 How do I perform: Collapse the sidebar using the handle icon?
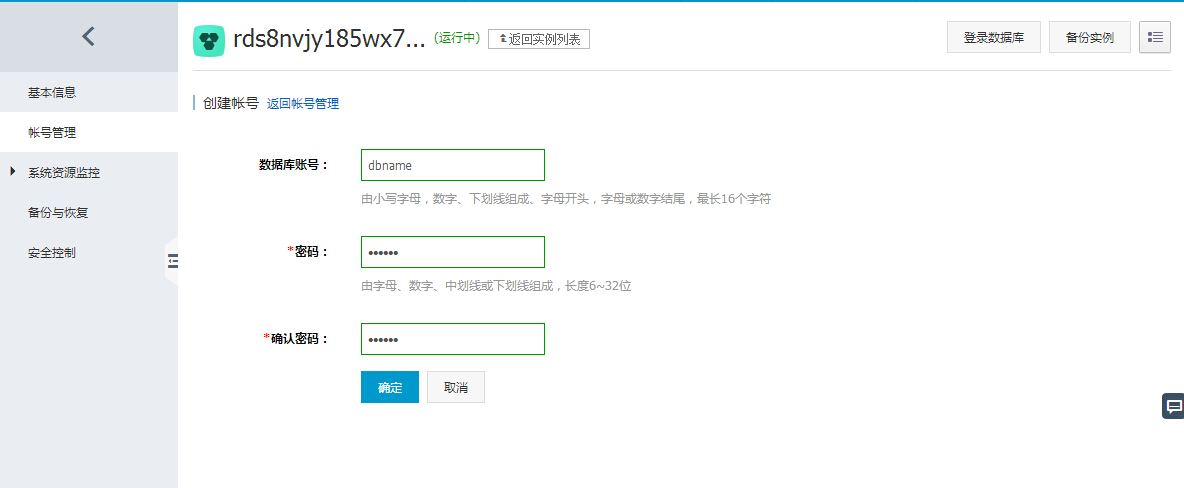click(172, 261)
